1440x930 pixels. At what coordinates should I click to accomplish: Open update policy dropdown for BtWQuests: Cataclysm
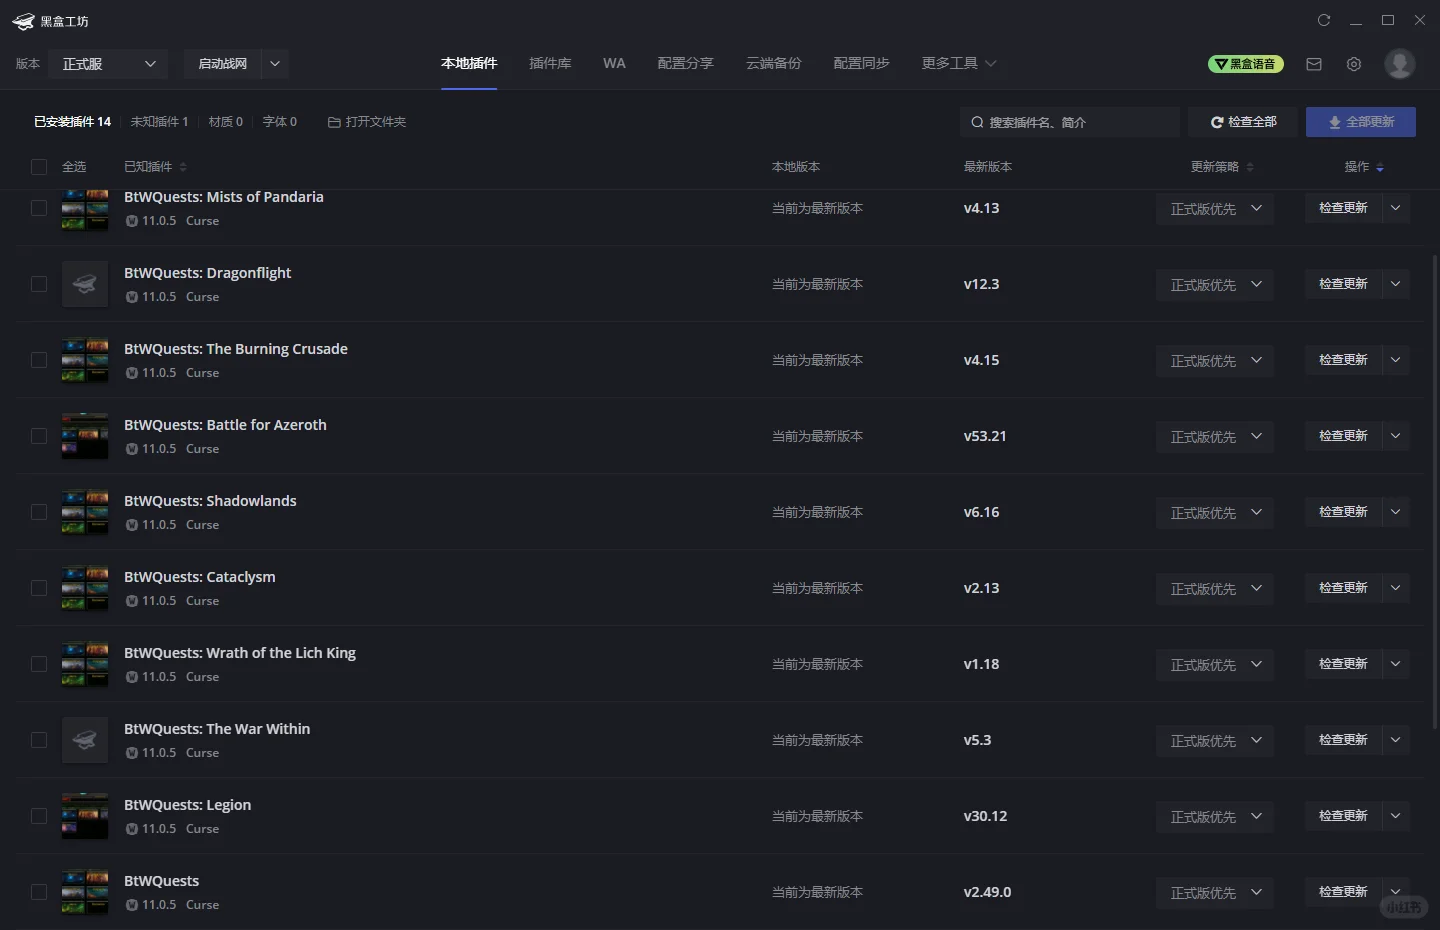[x=1215, y=589]
